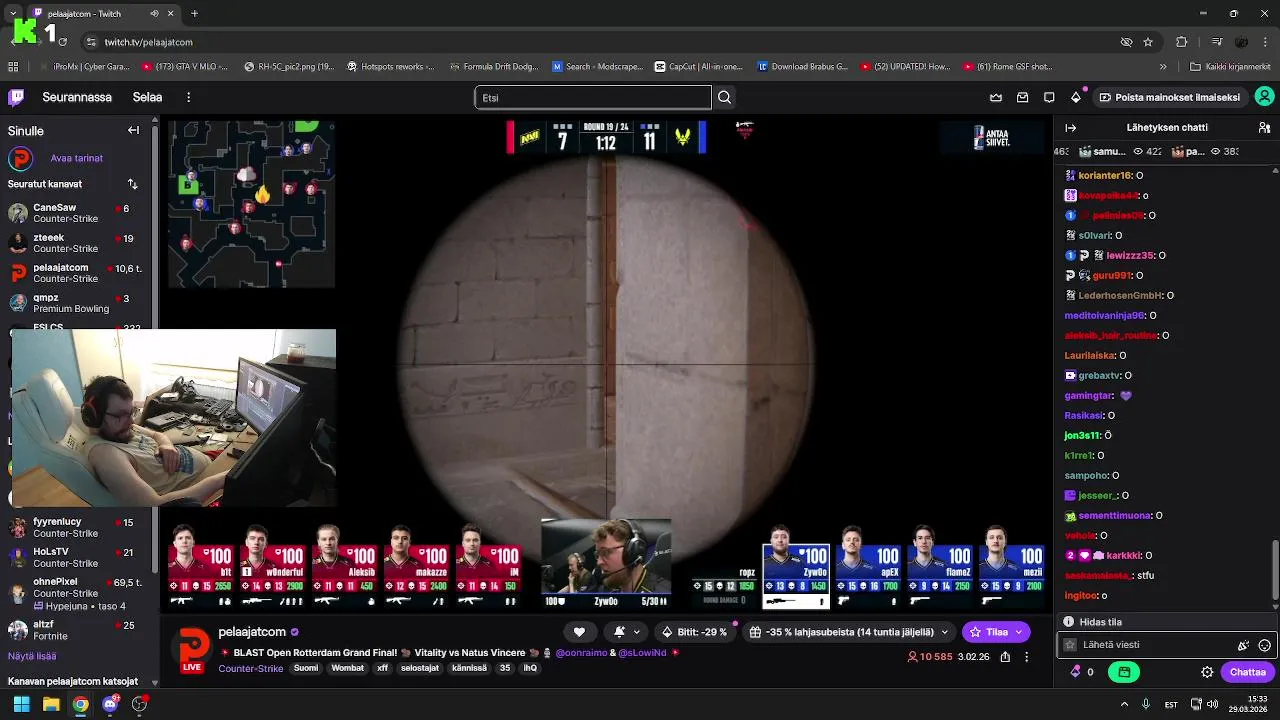This screenshot has height=720, width=1280.
Task: Open Chrome apps grid in bookmarks bar
Action: click(x=13, y=67)
